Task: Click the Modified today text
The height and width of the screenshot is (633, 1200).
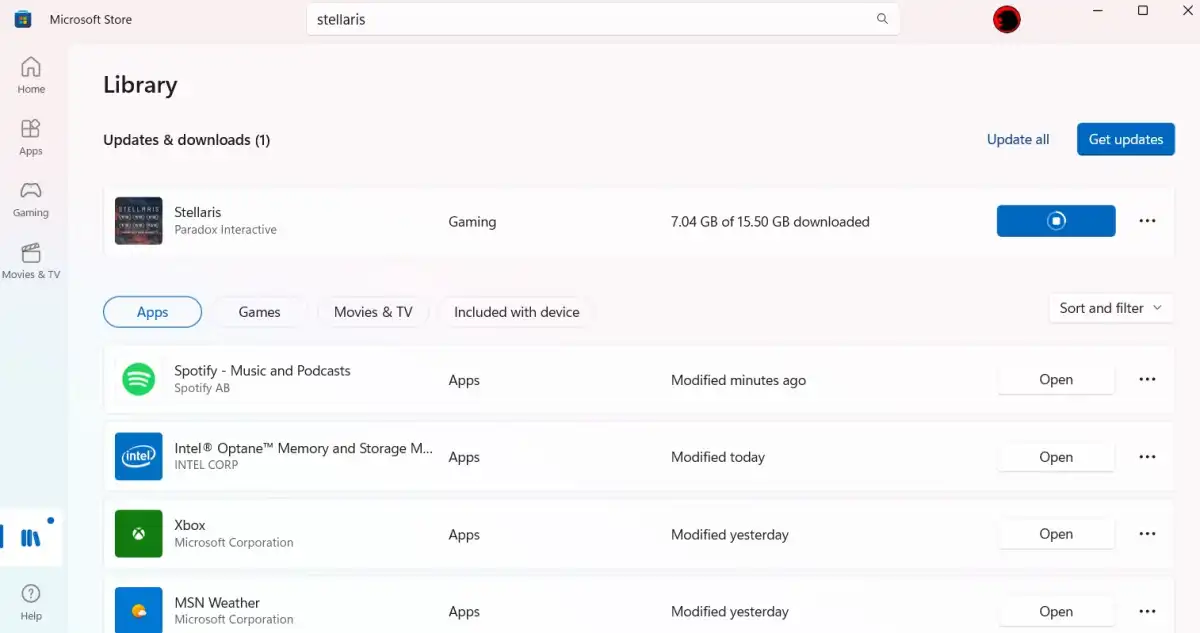Action: point(718,457)
